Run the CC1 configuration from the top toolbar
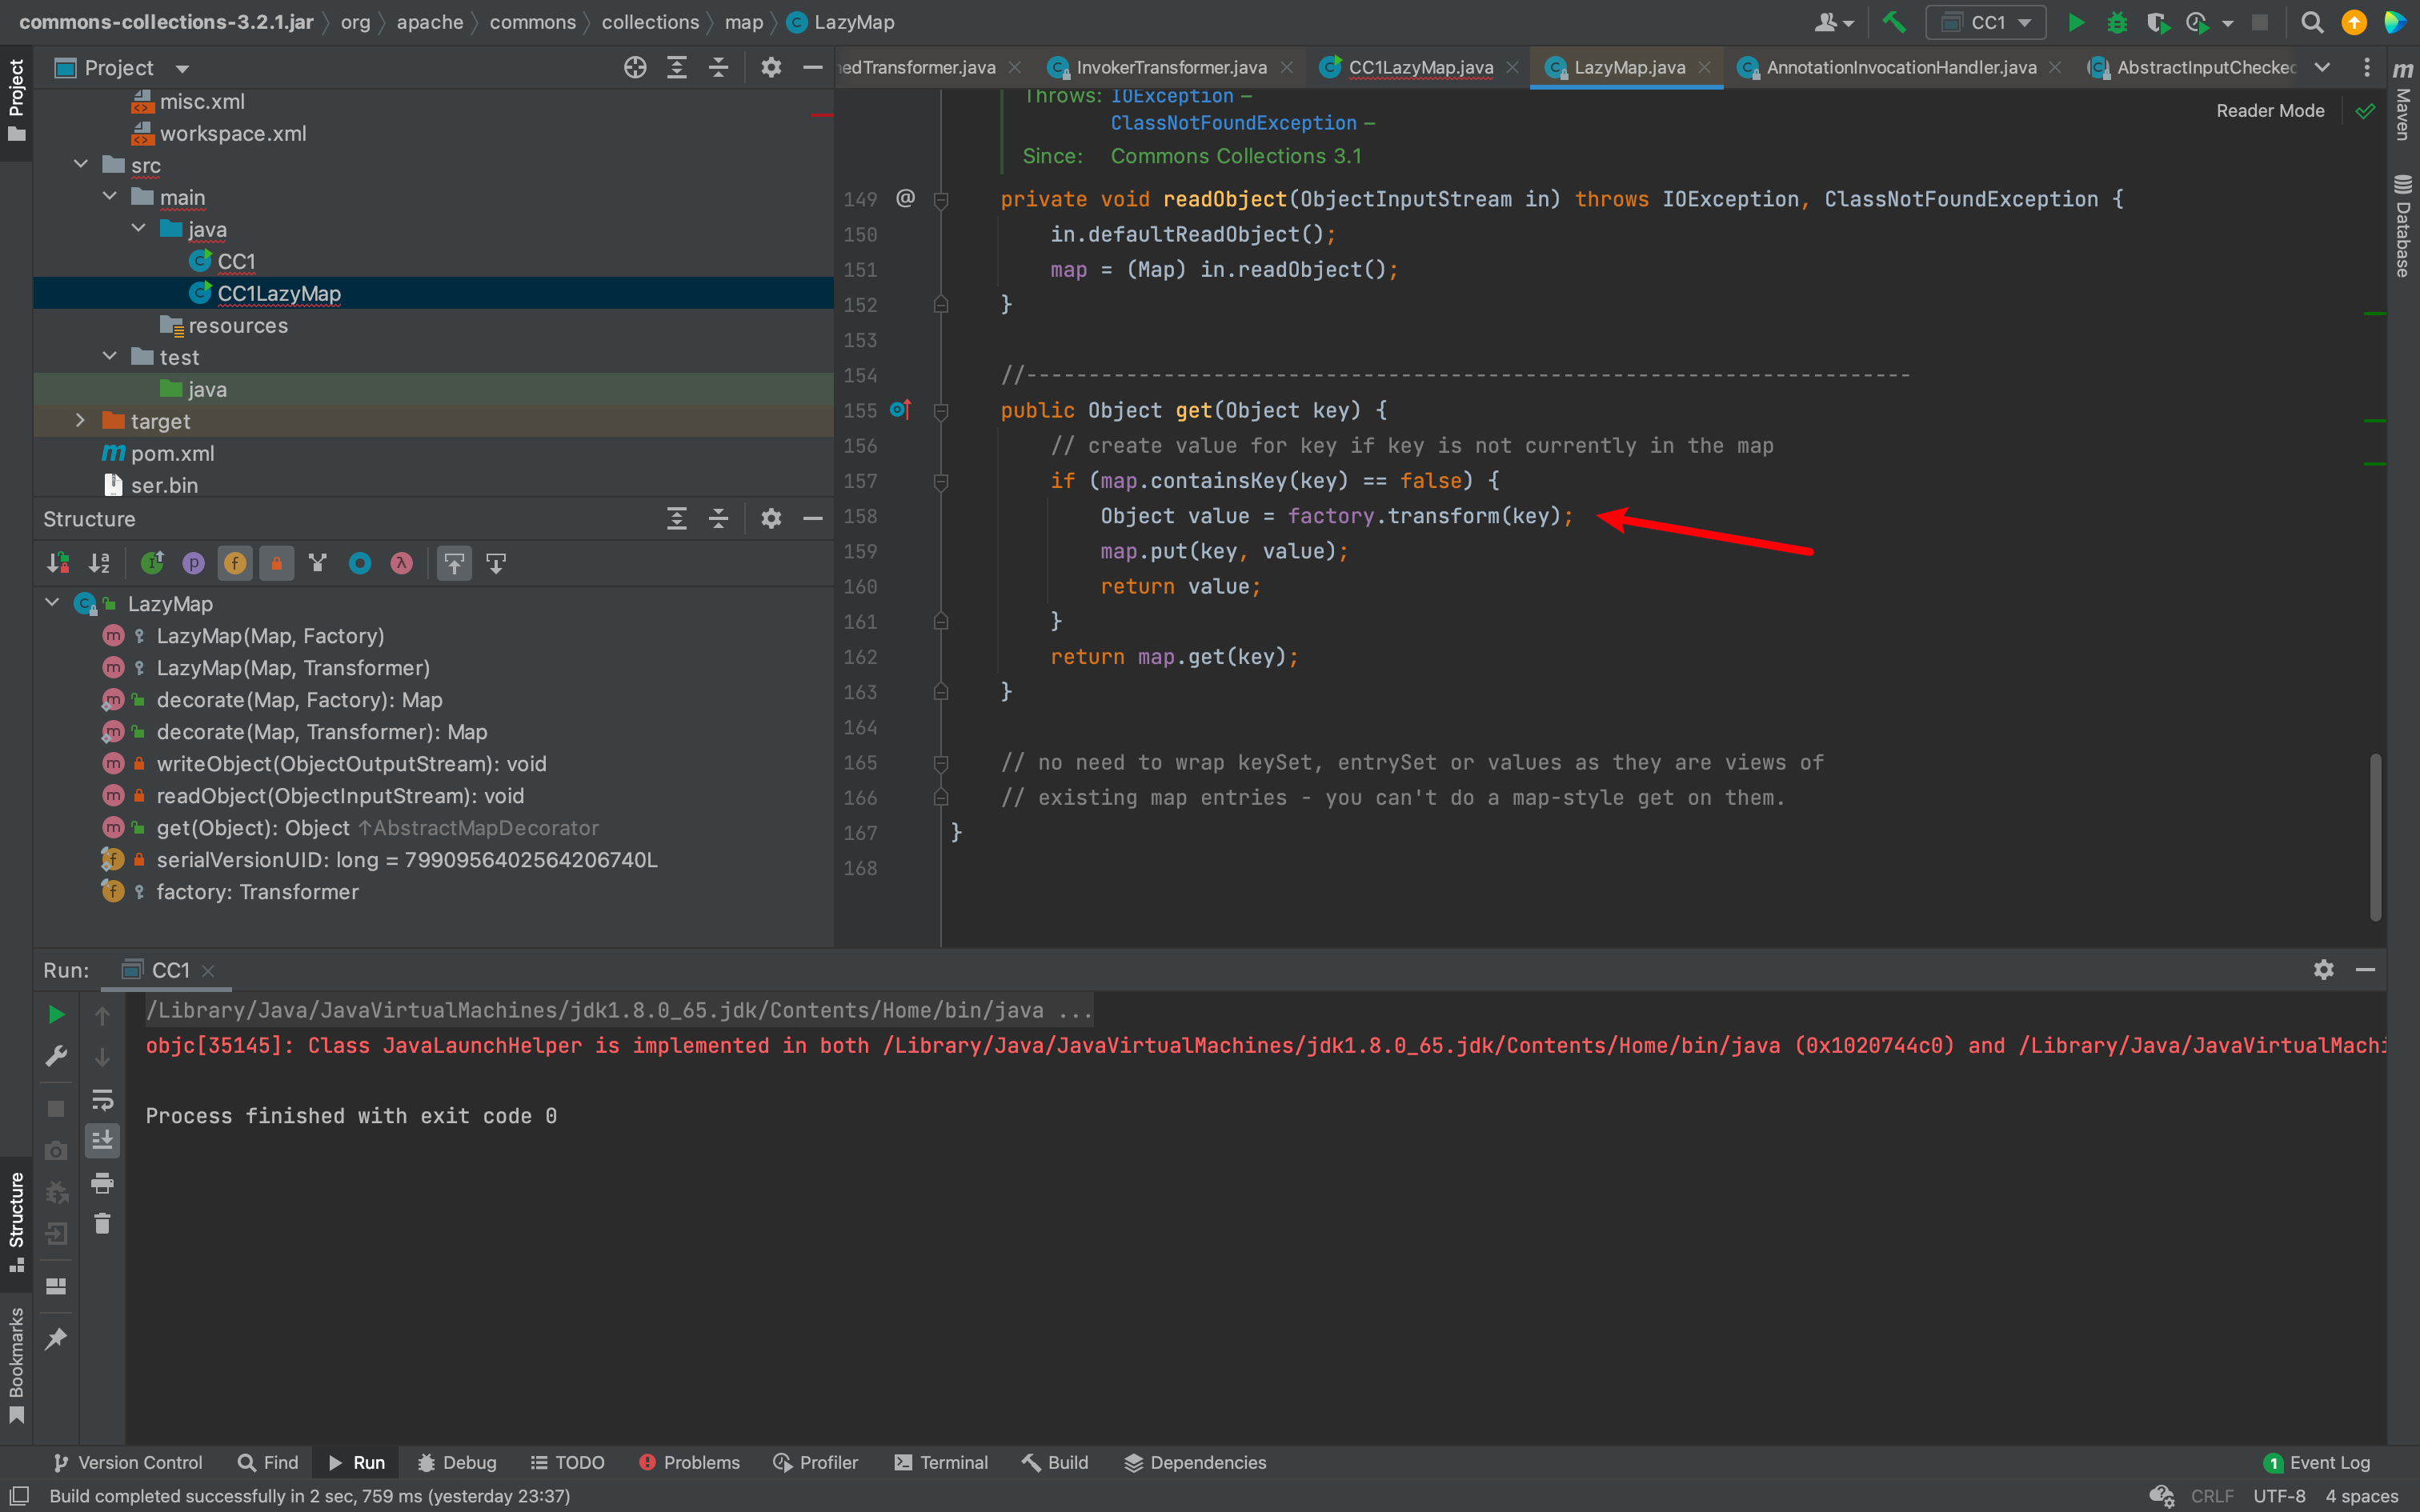The width and height of the screenshot is (2420, 1512). (2076, 22)
